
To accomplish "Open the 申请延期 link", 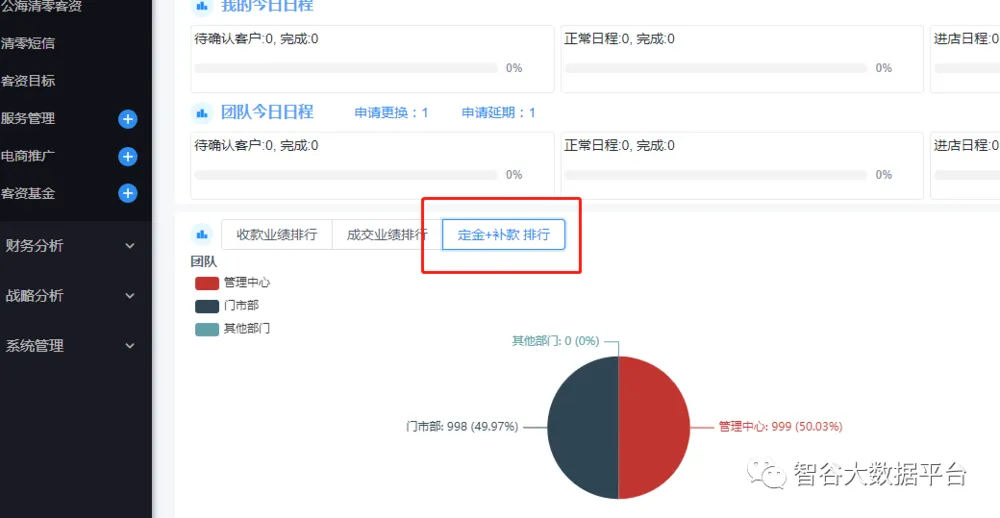I will click(x=498, y=113).
